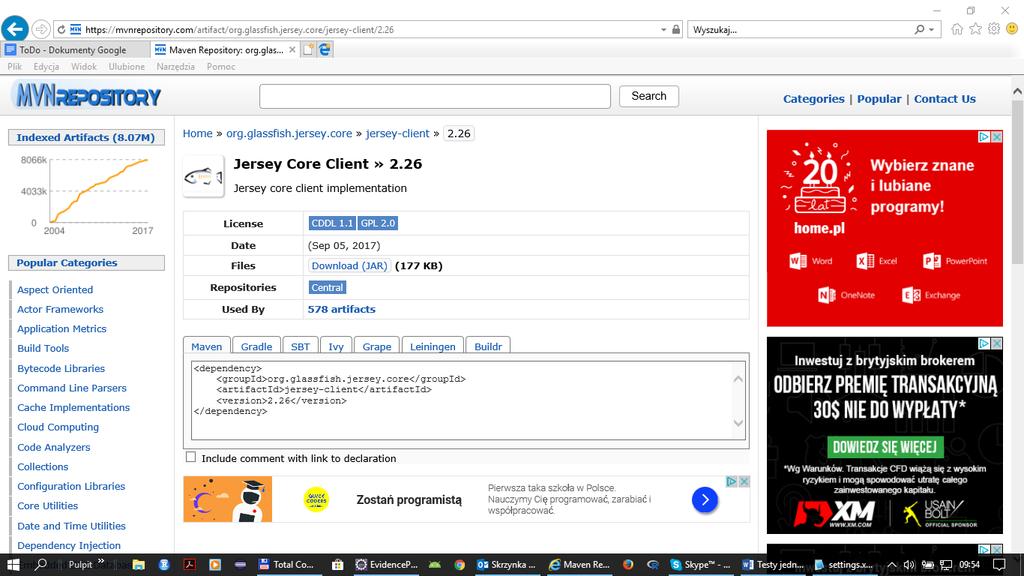Open Windows Start menu
The width and height of the screenshot is (1024, 576).
[x=12, y=564]
